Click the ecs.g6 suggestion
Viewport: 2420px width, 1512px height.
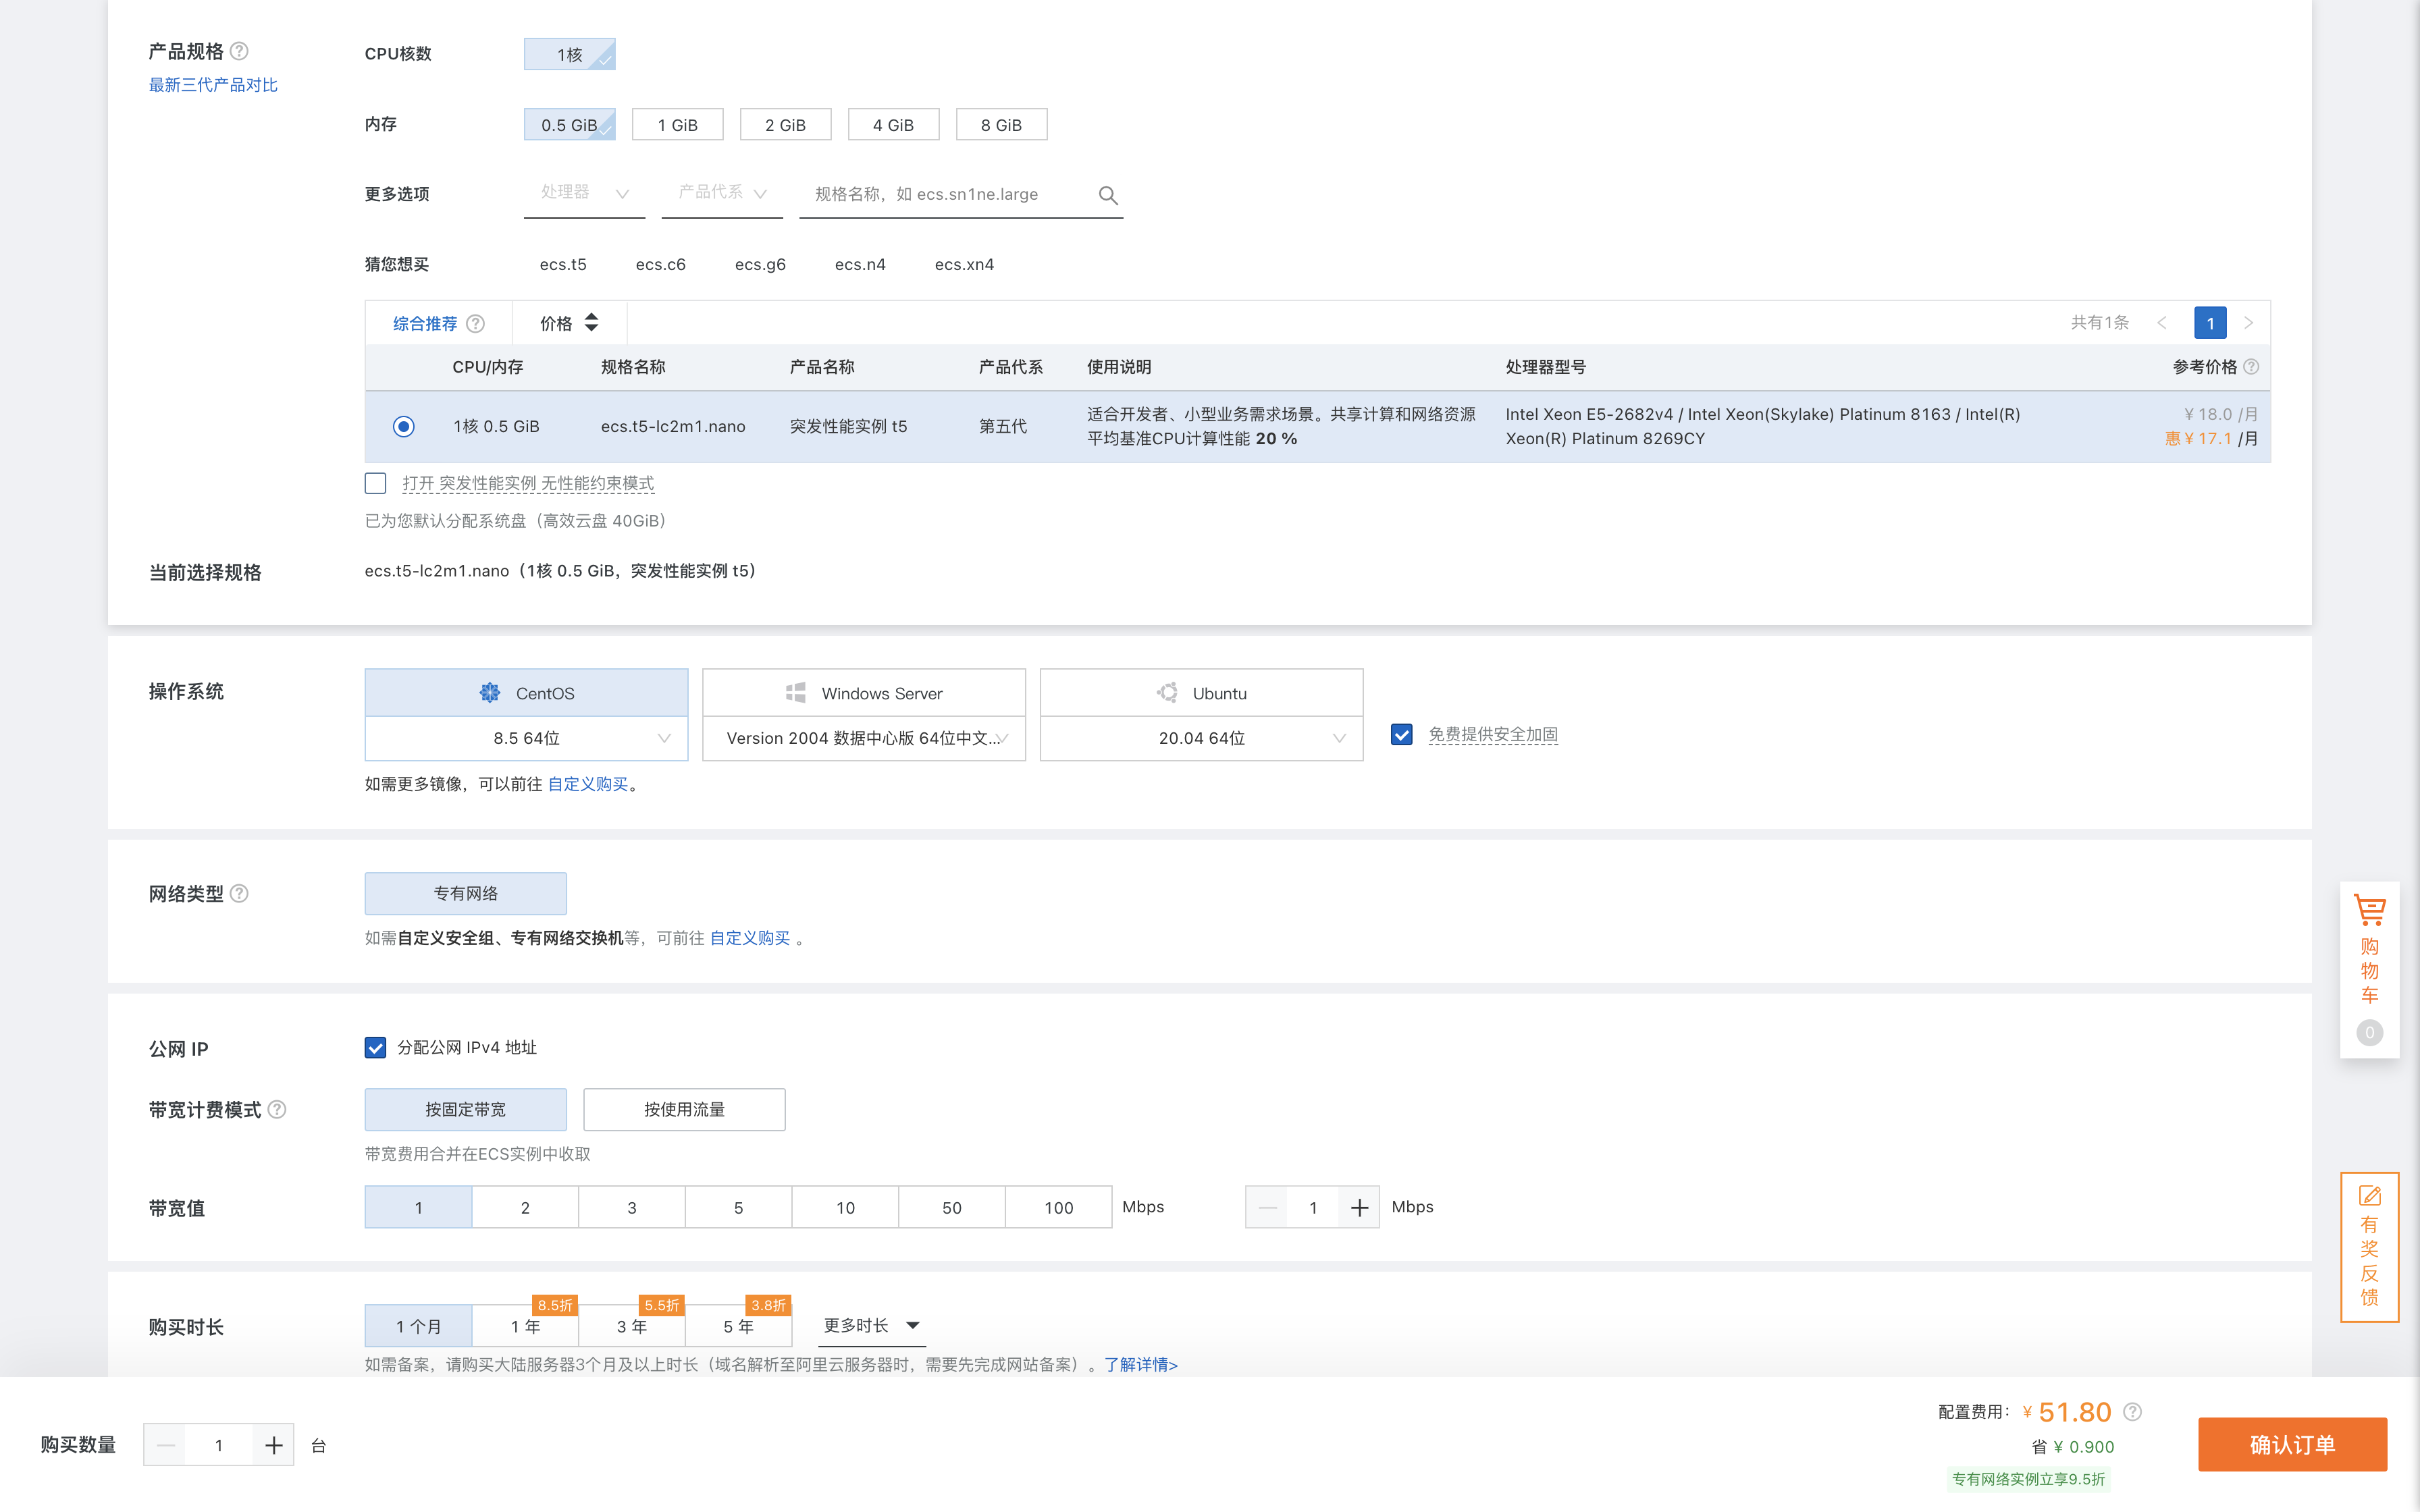760,264
